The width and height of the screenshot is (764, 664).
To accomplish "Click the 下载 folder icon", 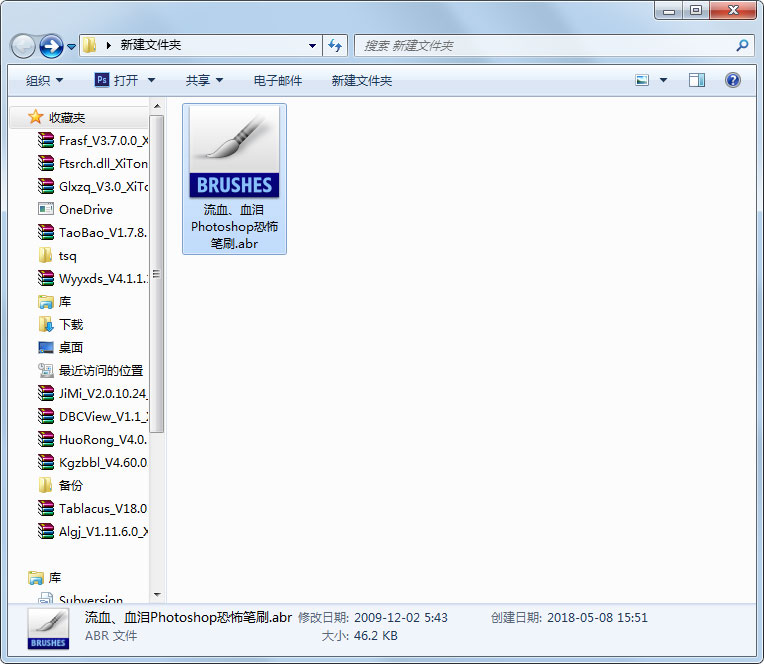I will click(x=46, y=324).
